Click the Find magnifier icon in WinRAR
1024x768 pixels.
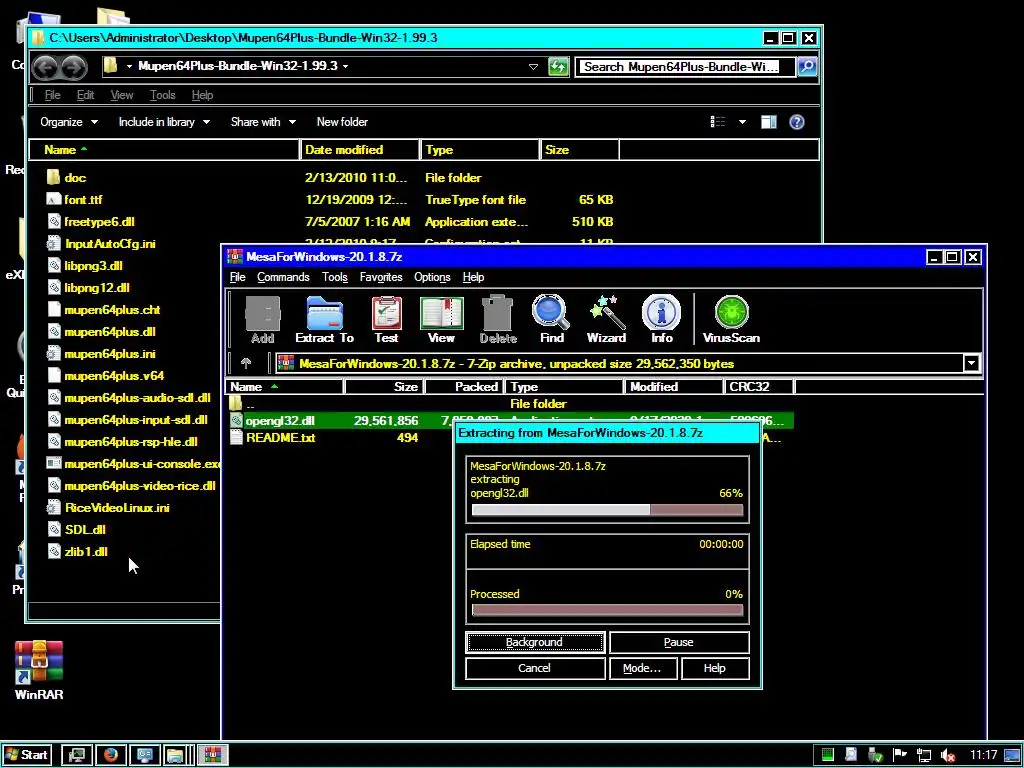coord(551,319)
